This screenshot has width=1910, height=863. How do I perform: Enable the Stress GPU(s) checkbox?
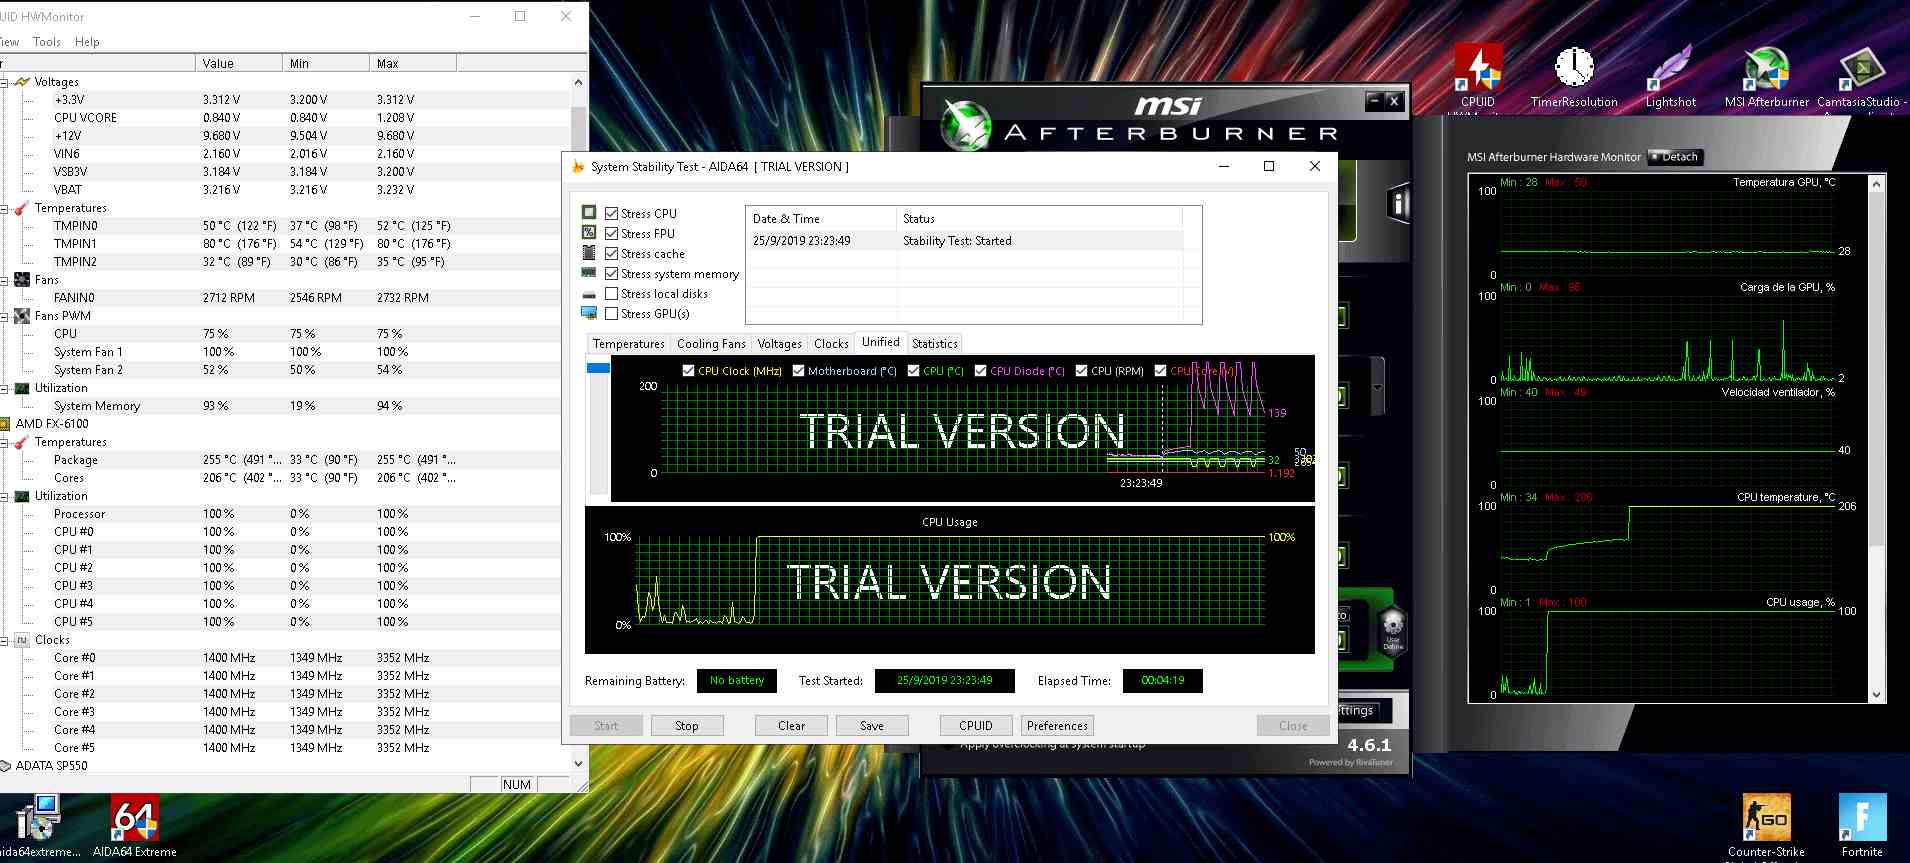tap(611, 313)
